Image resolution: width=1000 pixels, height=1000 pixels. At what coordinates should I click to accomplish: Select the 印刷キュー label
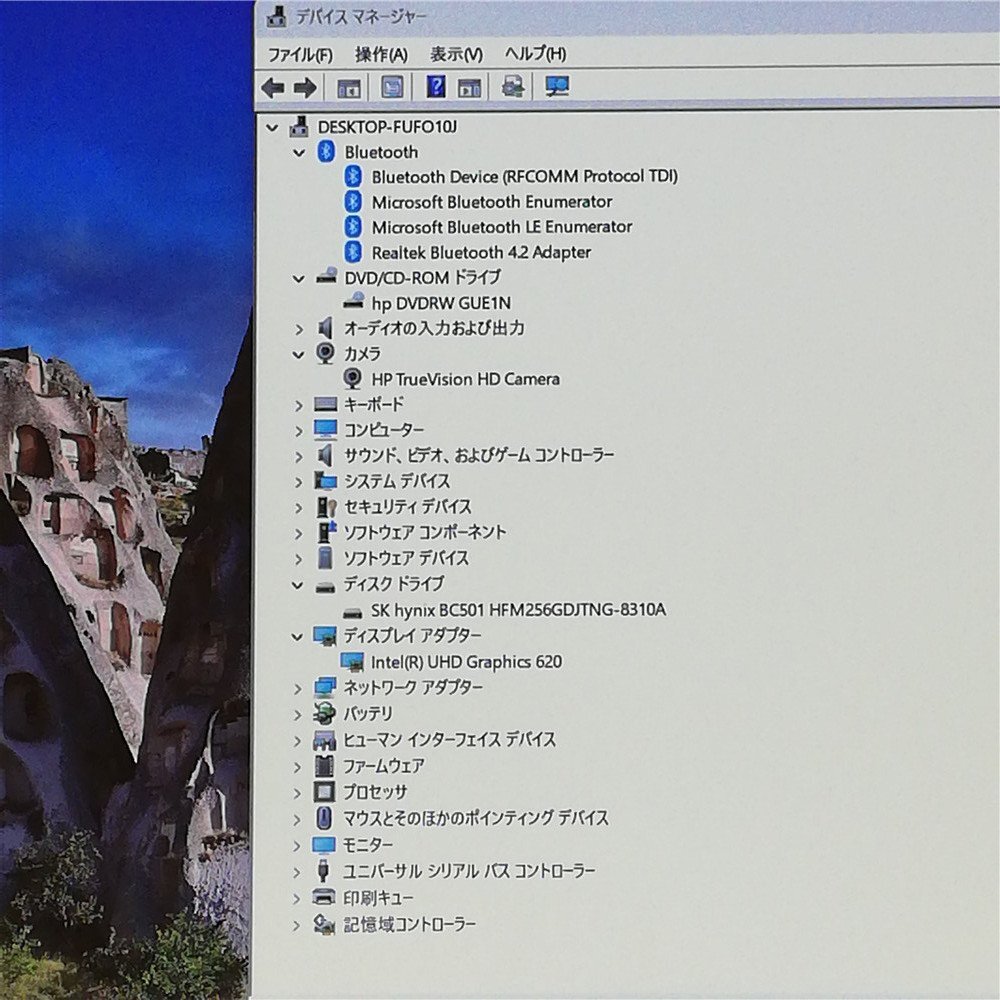378,898
